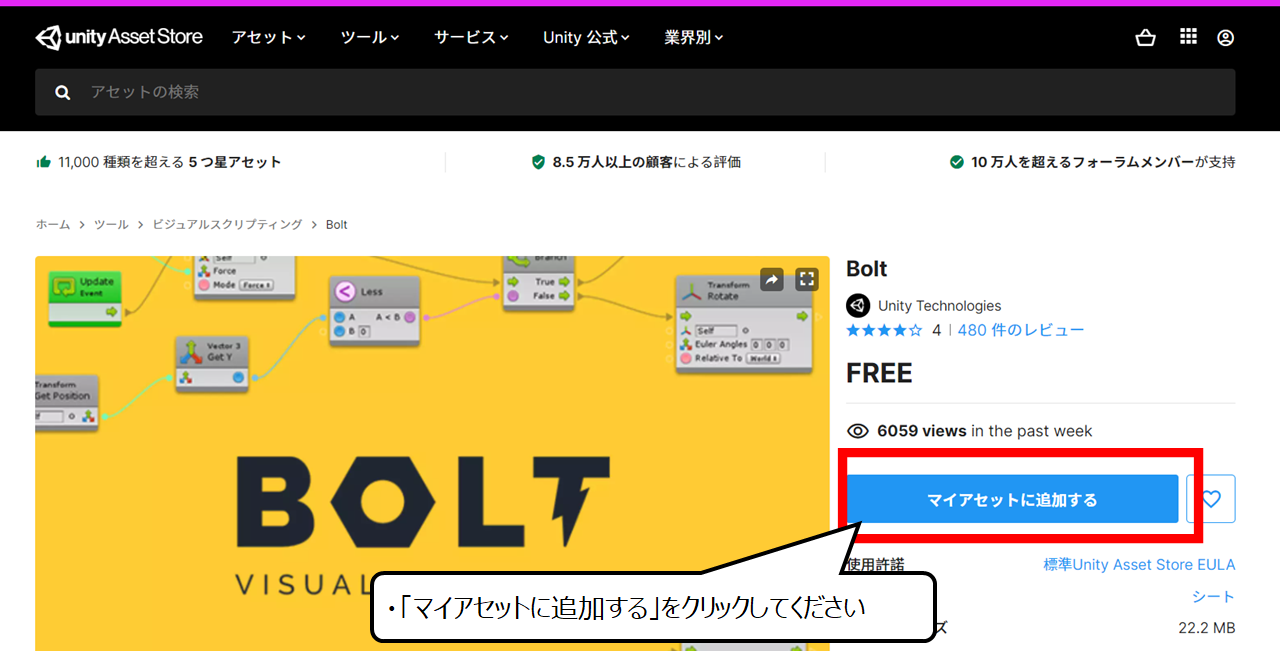Expand the アセット menu

268,37
